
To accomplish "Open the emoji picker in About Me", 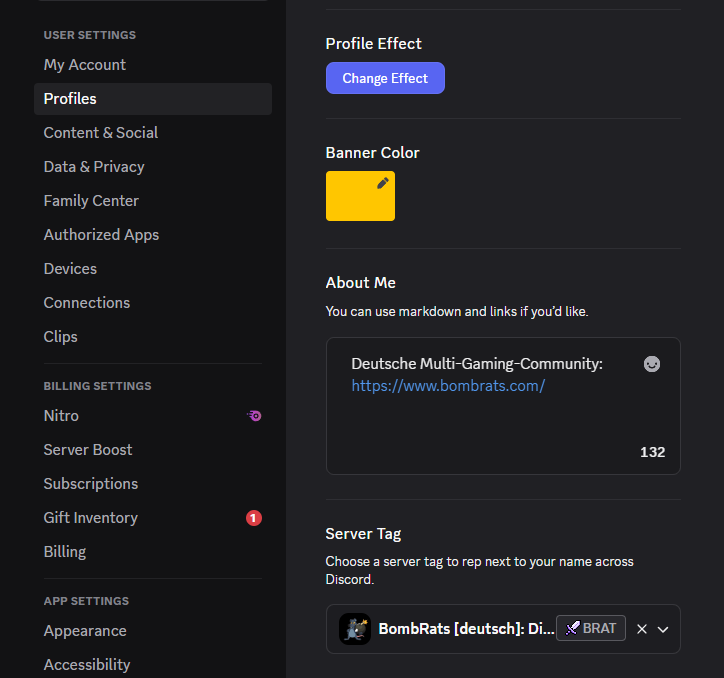I will 652,364.
